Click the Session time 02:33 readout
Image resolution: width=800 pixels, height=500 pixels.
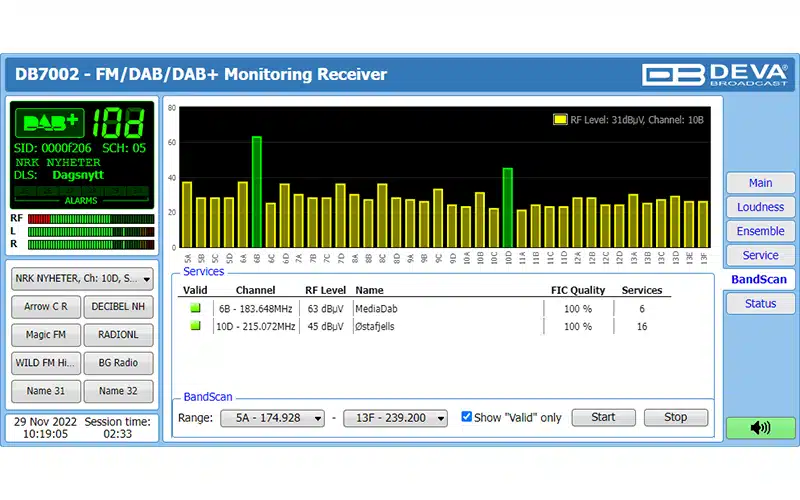pyautogui.click(x=117, y=428)
